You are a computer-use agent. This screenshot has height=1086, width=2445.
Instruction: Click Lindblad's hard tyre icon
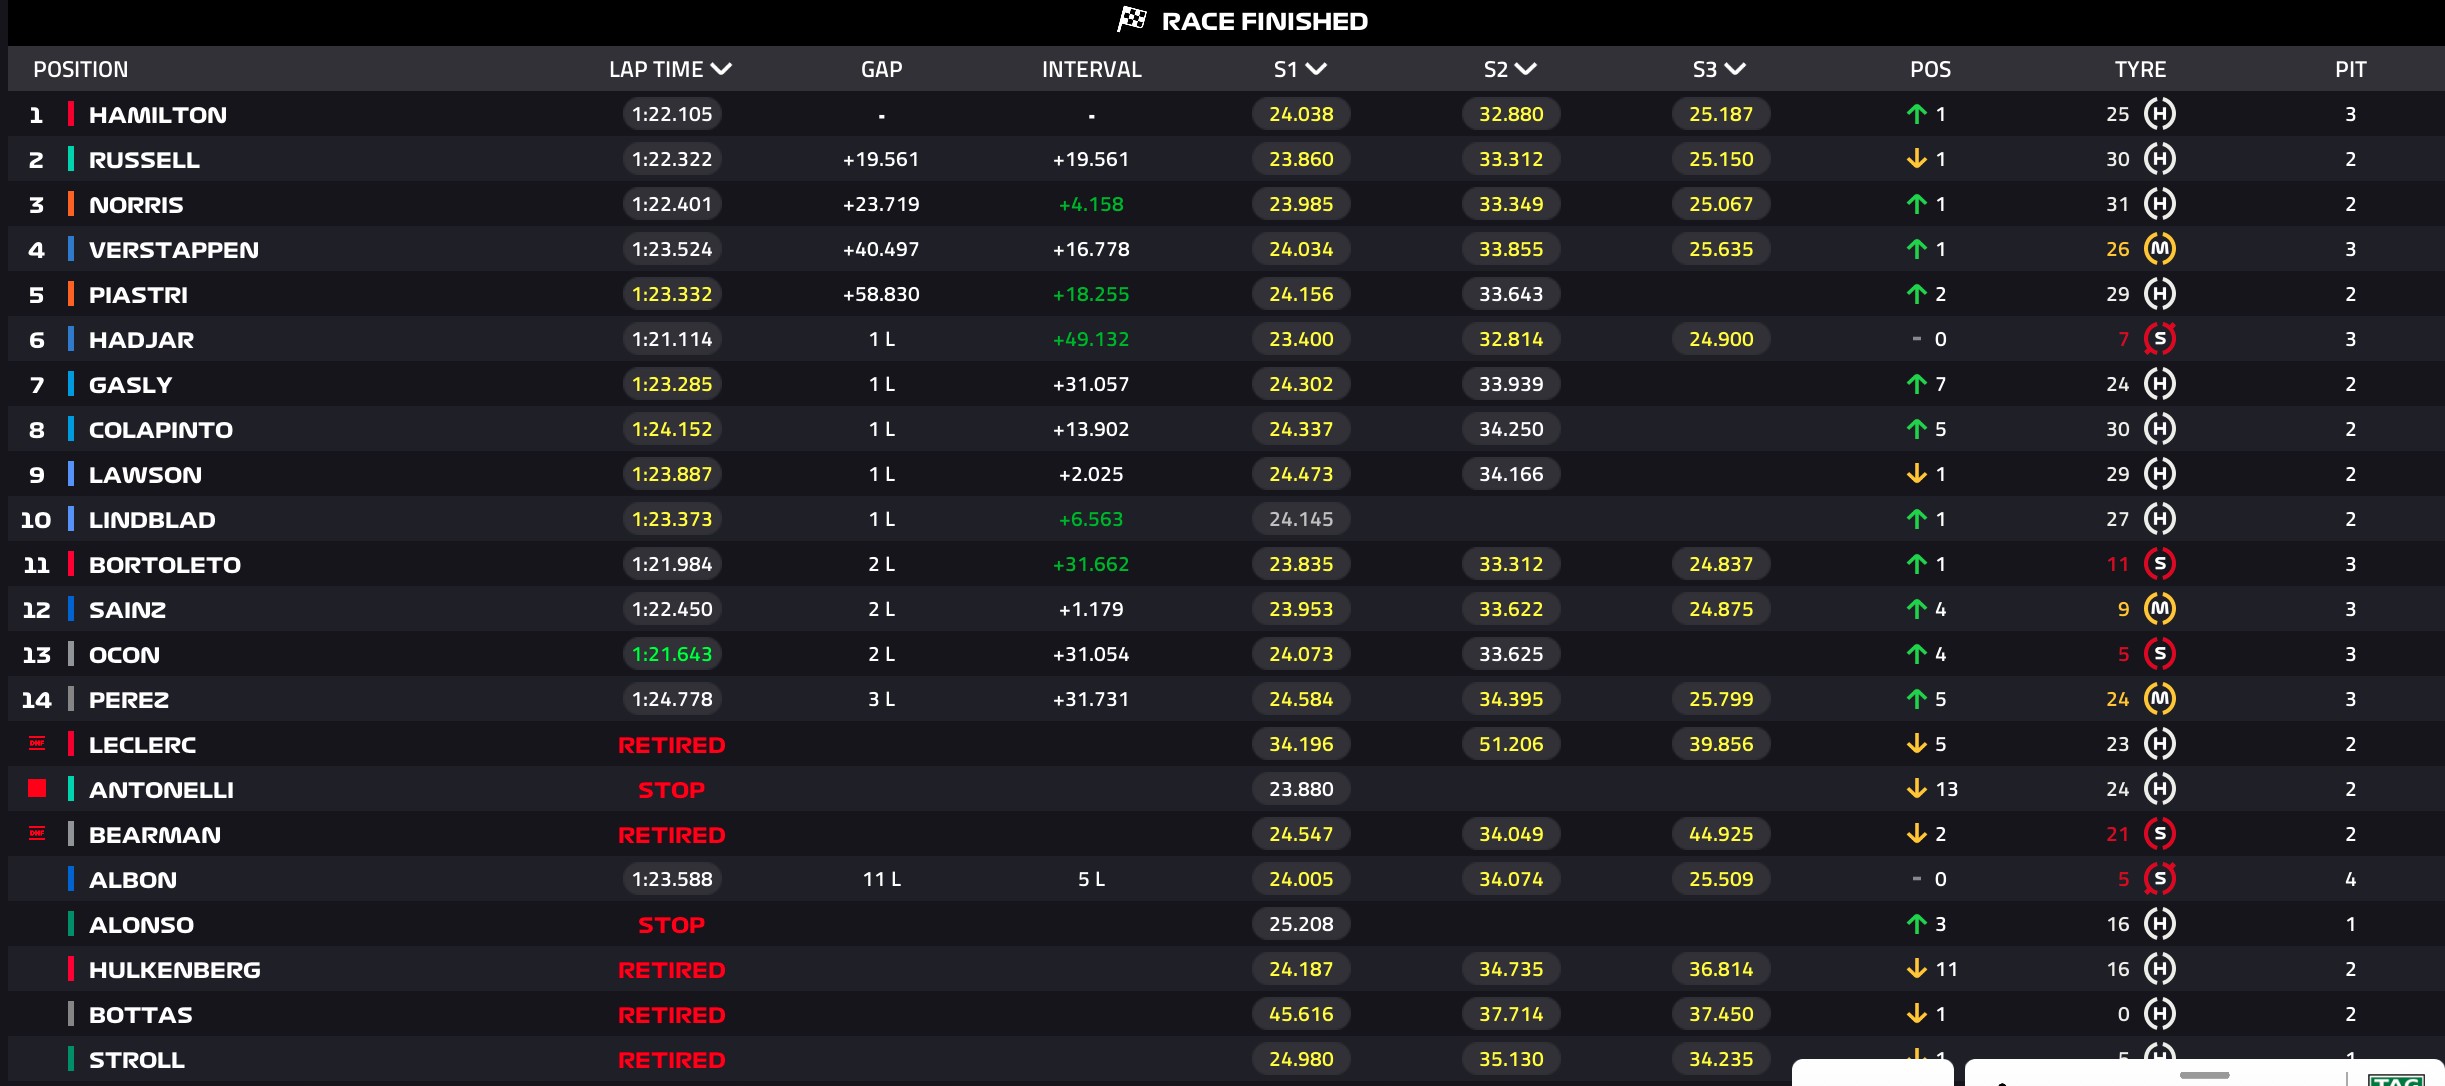(x=2160, y=519)
